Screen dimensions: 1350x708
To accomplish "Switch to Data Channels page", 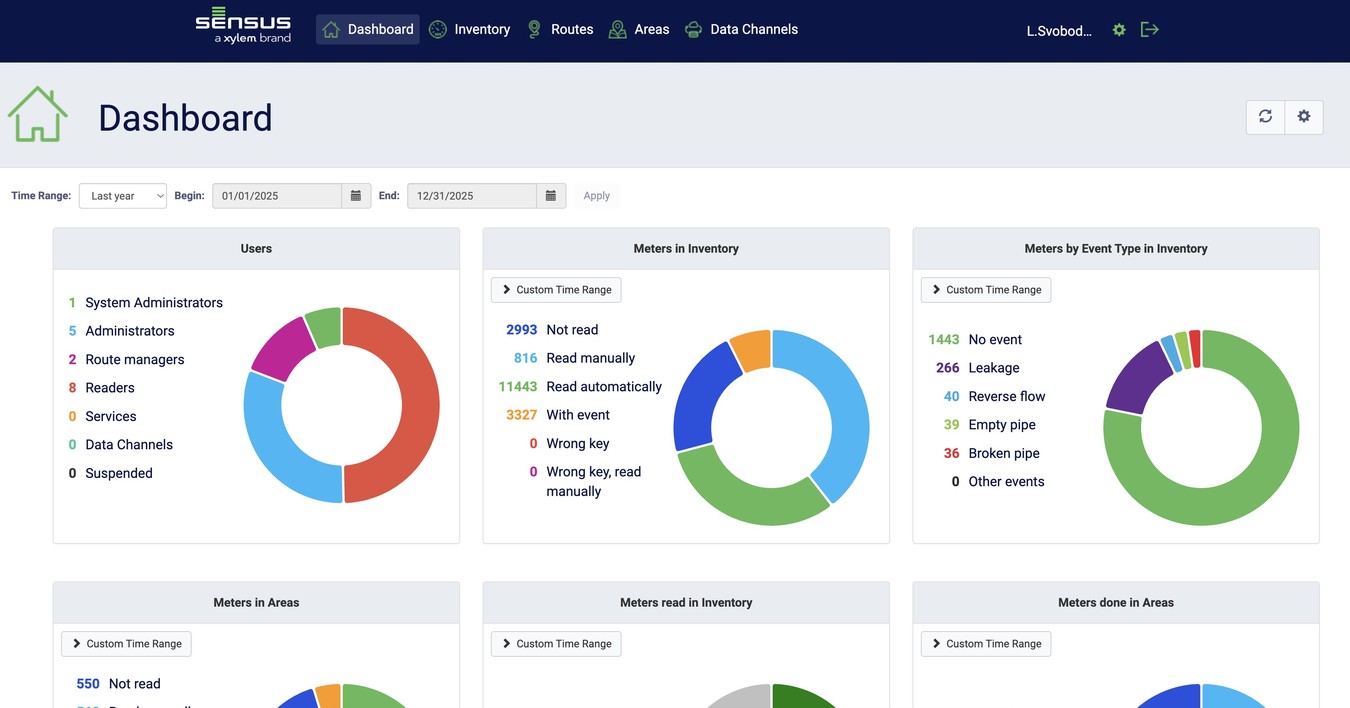I will pos(741,30).
